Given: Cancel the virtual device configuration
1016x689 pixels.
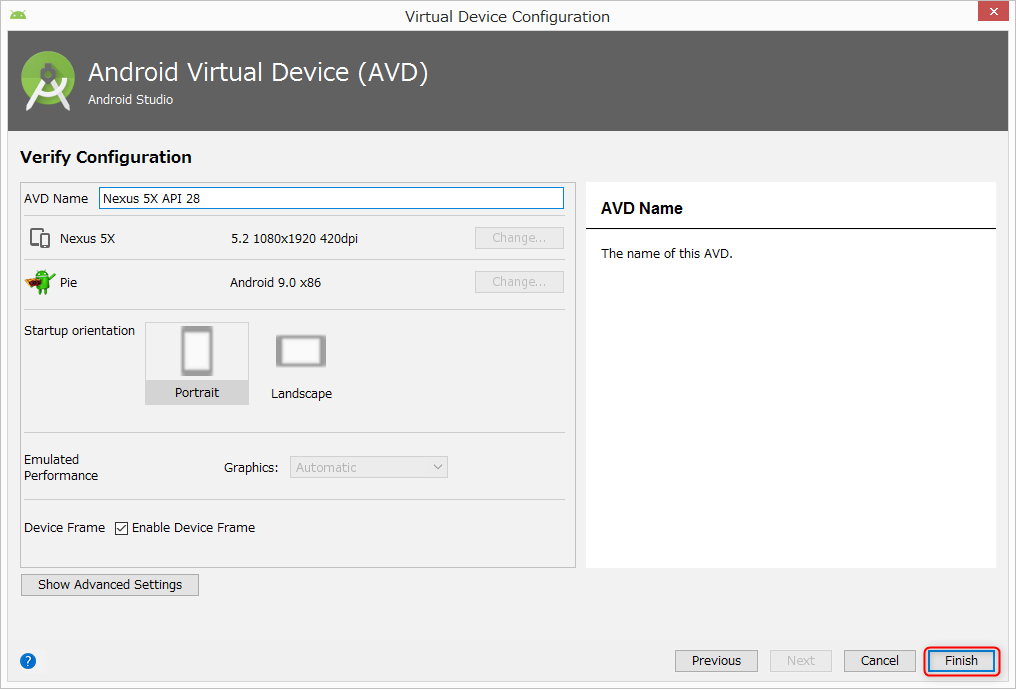Looking at the screenshot, I should 879,660.
